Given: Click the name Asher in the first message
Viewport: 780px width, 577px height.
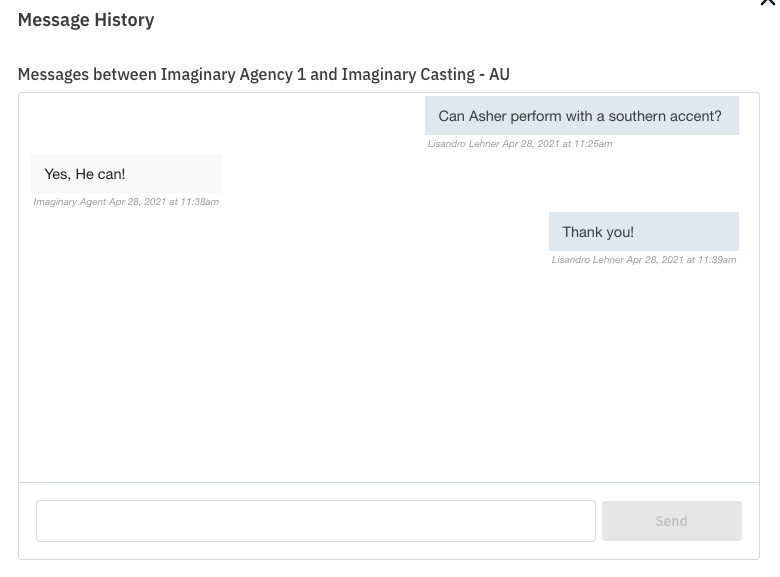Looking at the screenshot, I should pos(487,116).
